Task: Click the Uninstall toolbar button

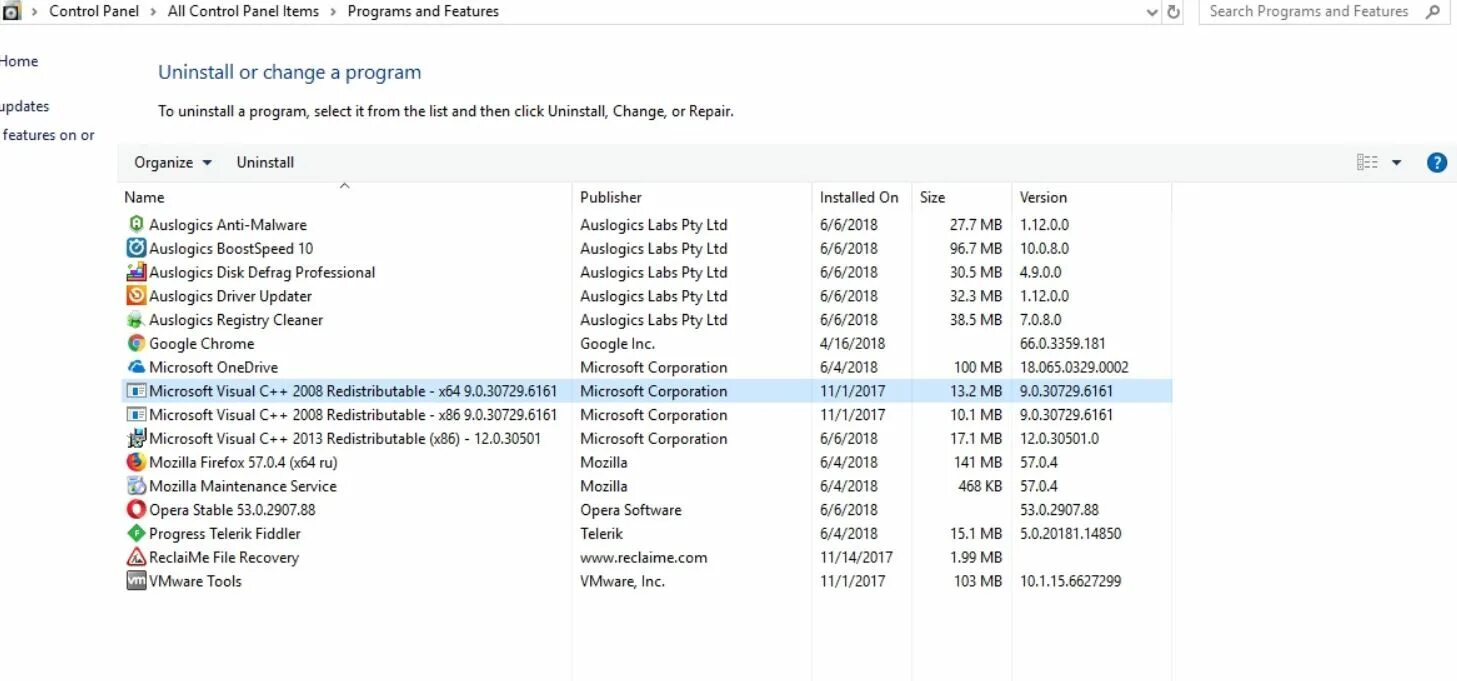Action: point(265,163)
